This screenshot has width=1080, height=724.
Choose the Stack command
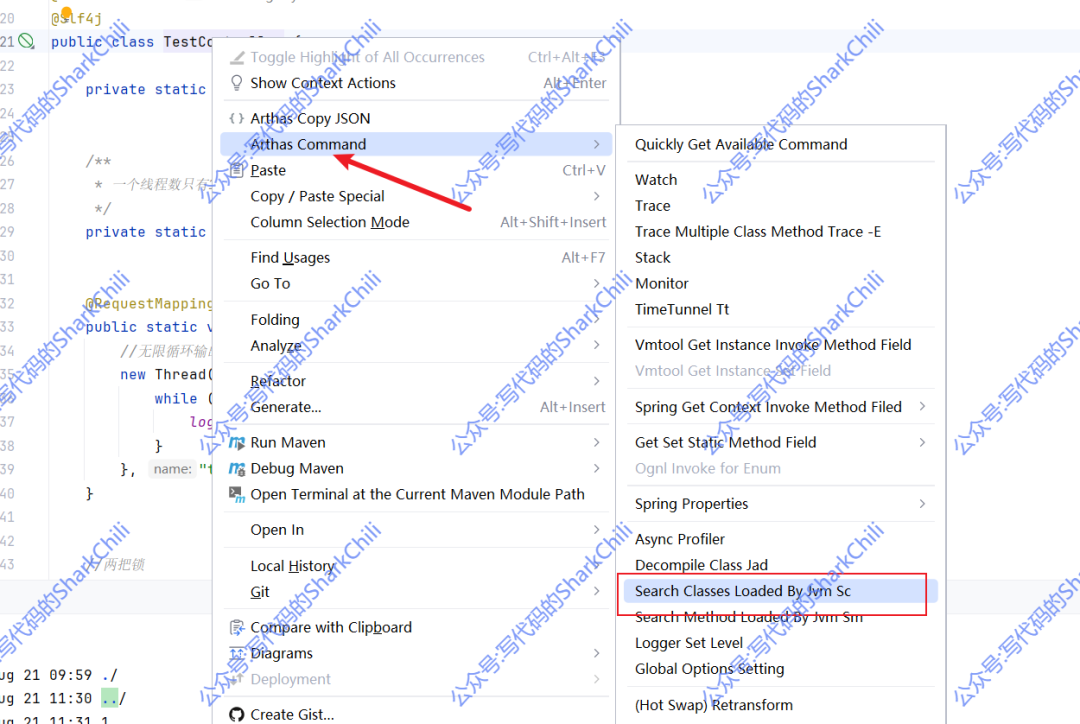tap(781, 258)
